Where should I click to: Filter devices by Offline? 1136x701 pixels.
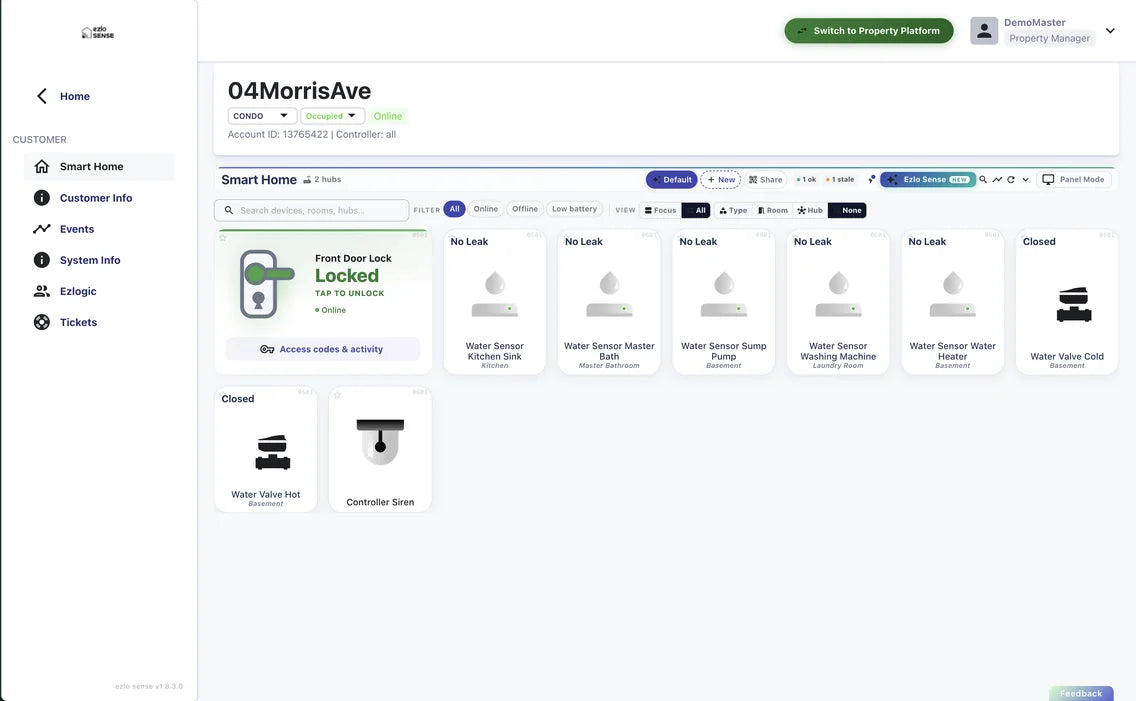point(525,209)
